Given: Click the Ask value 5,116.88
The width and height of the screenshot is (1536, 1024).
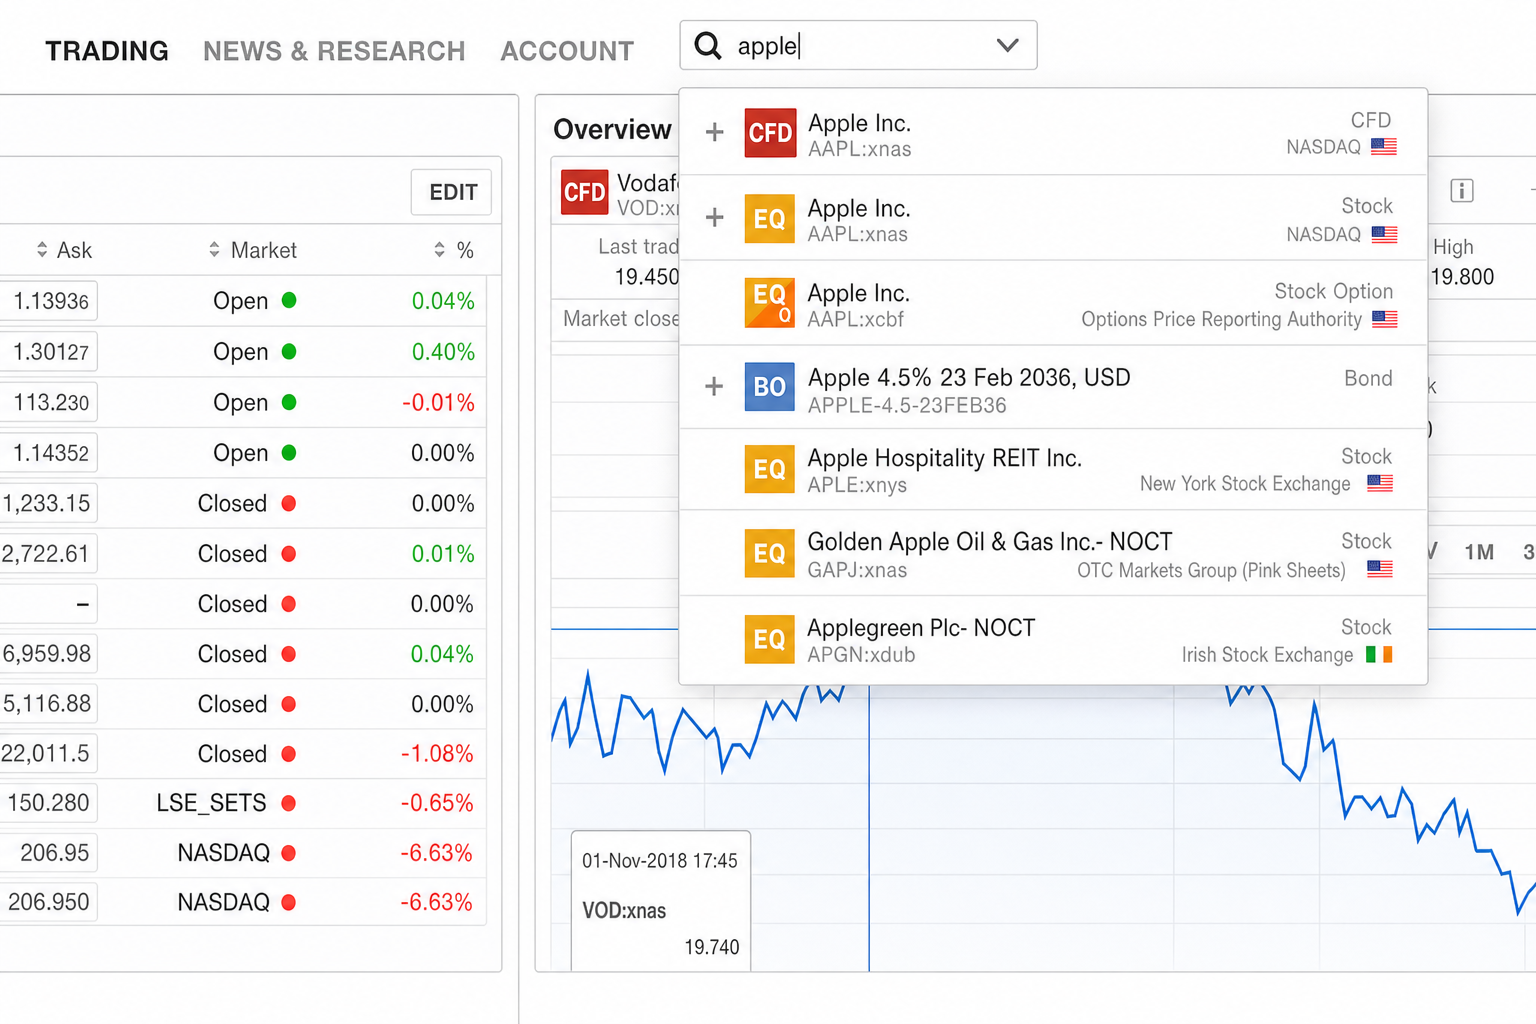Looking at the screenshot, I should (x=47, y=703).
